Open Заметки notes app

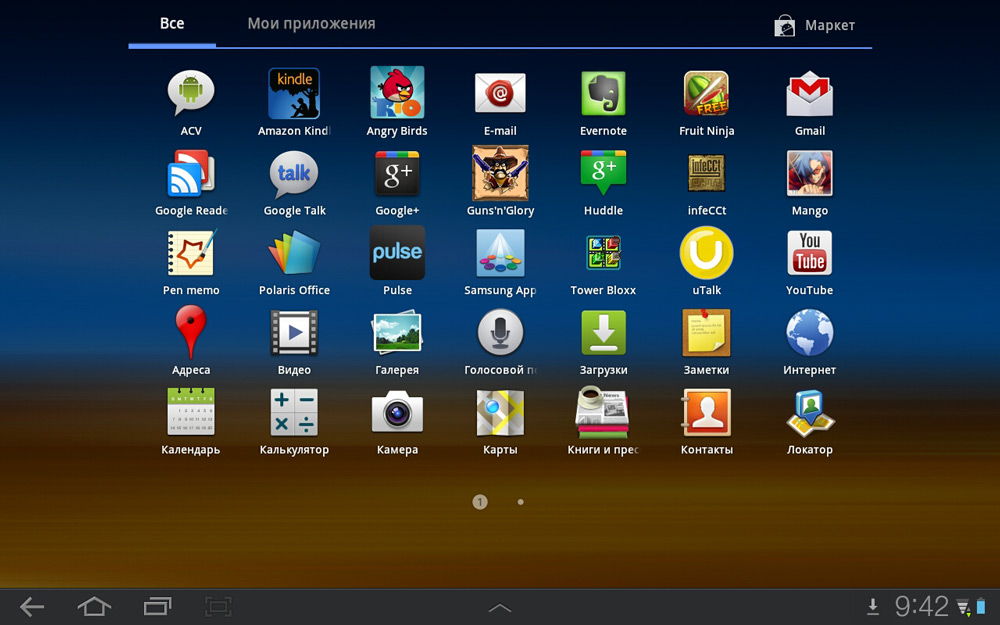[706, 332]
